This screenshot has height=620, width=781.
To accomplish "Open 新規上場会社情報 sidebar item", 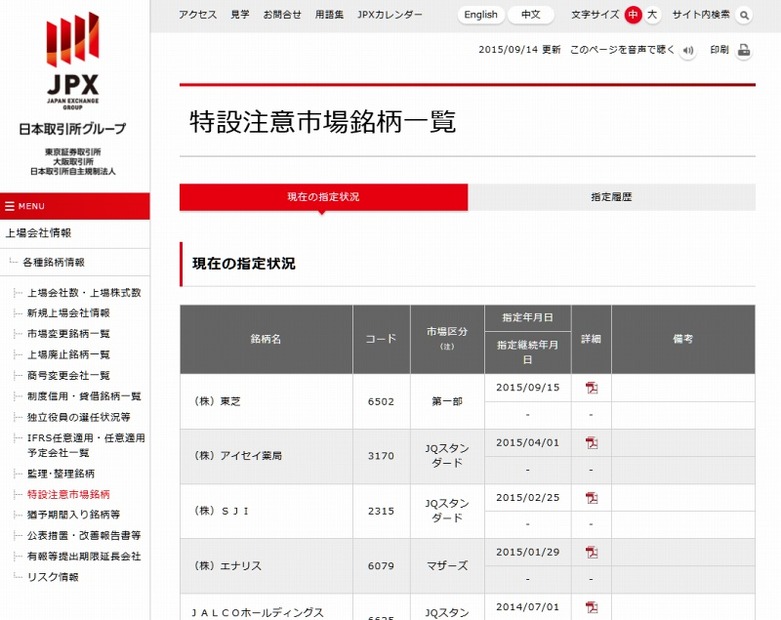I will click(x=69, y=313).
